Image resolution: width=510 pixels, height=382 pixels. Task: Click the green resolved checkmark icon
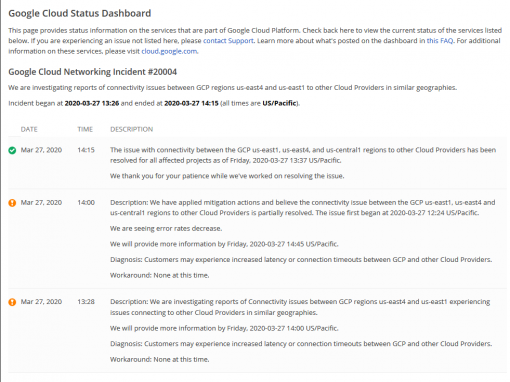tap(12, 151)
